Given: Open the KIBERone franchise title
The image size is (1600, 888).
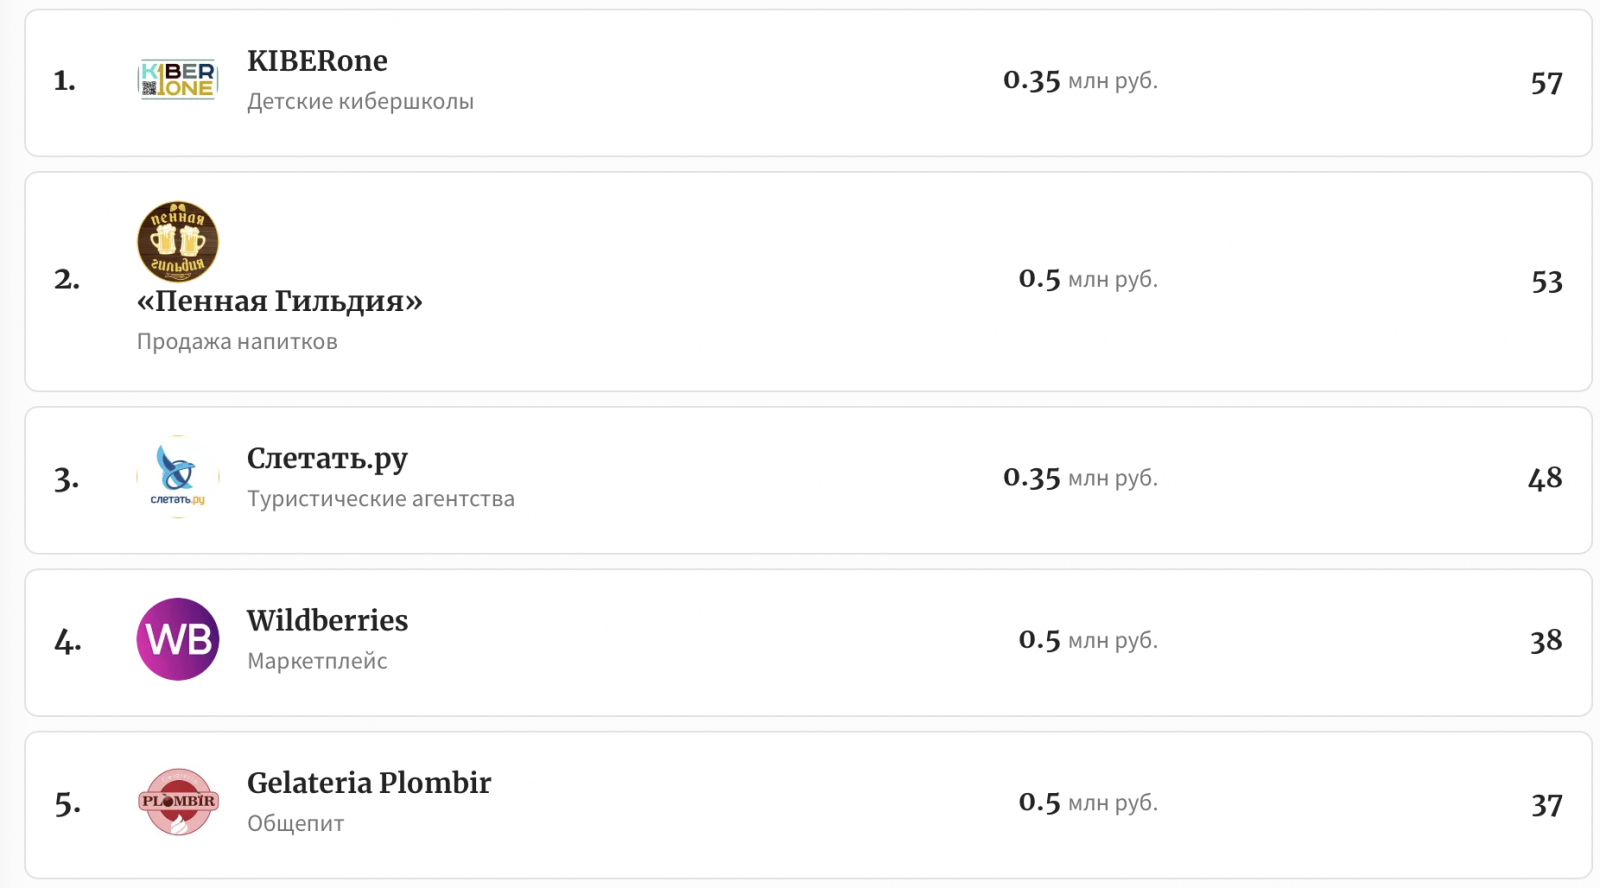Looking at the screenshot, I should click(x=317, y=61).
